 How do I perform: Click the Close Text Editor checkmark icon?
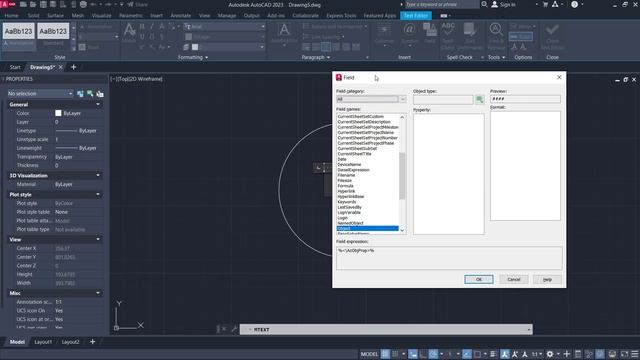click(552, 30)
